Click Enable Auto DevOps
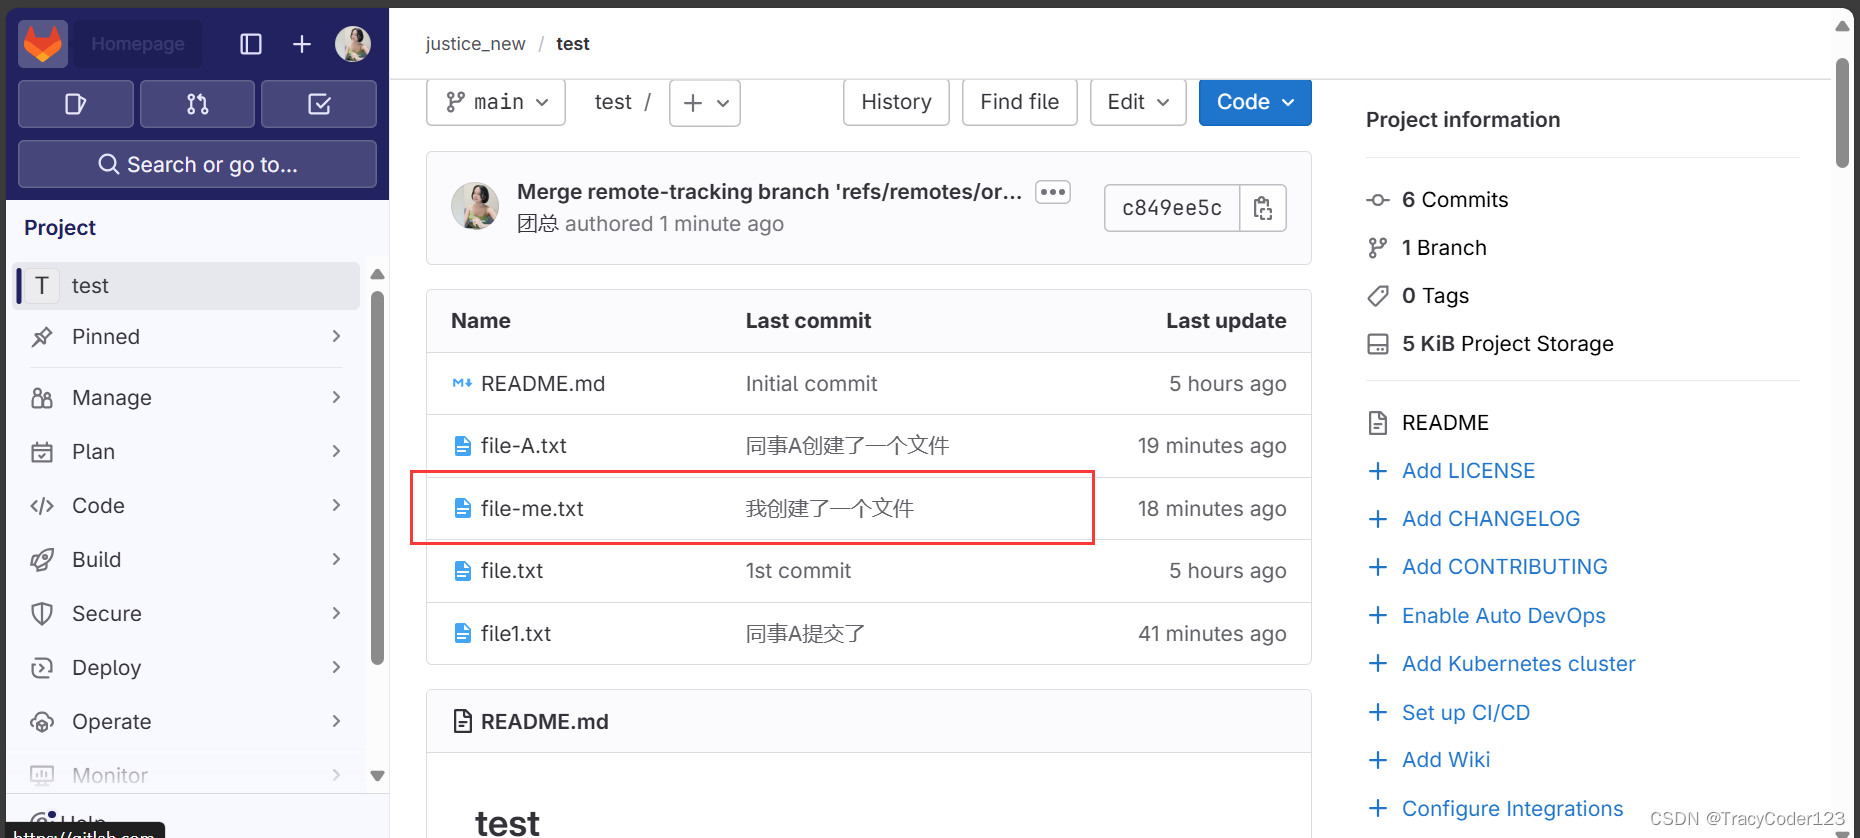This screenshot has height=838, width=1860. (1503, 616)
